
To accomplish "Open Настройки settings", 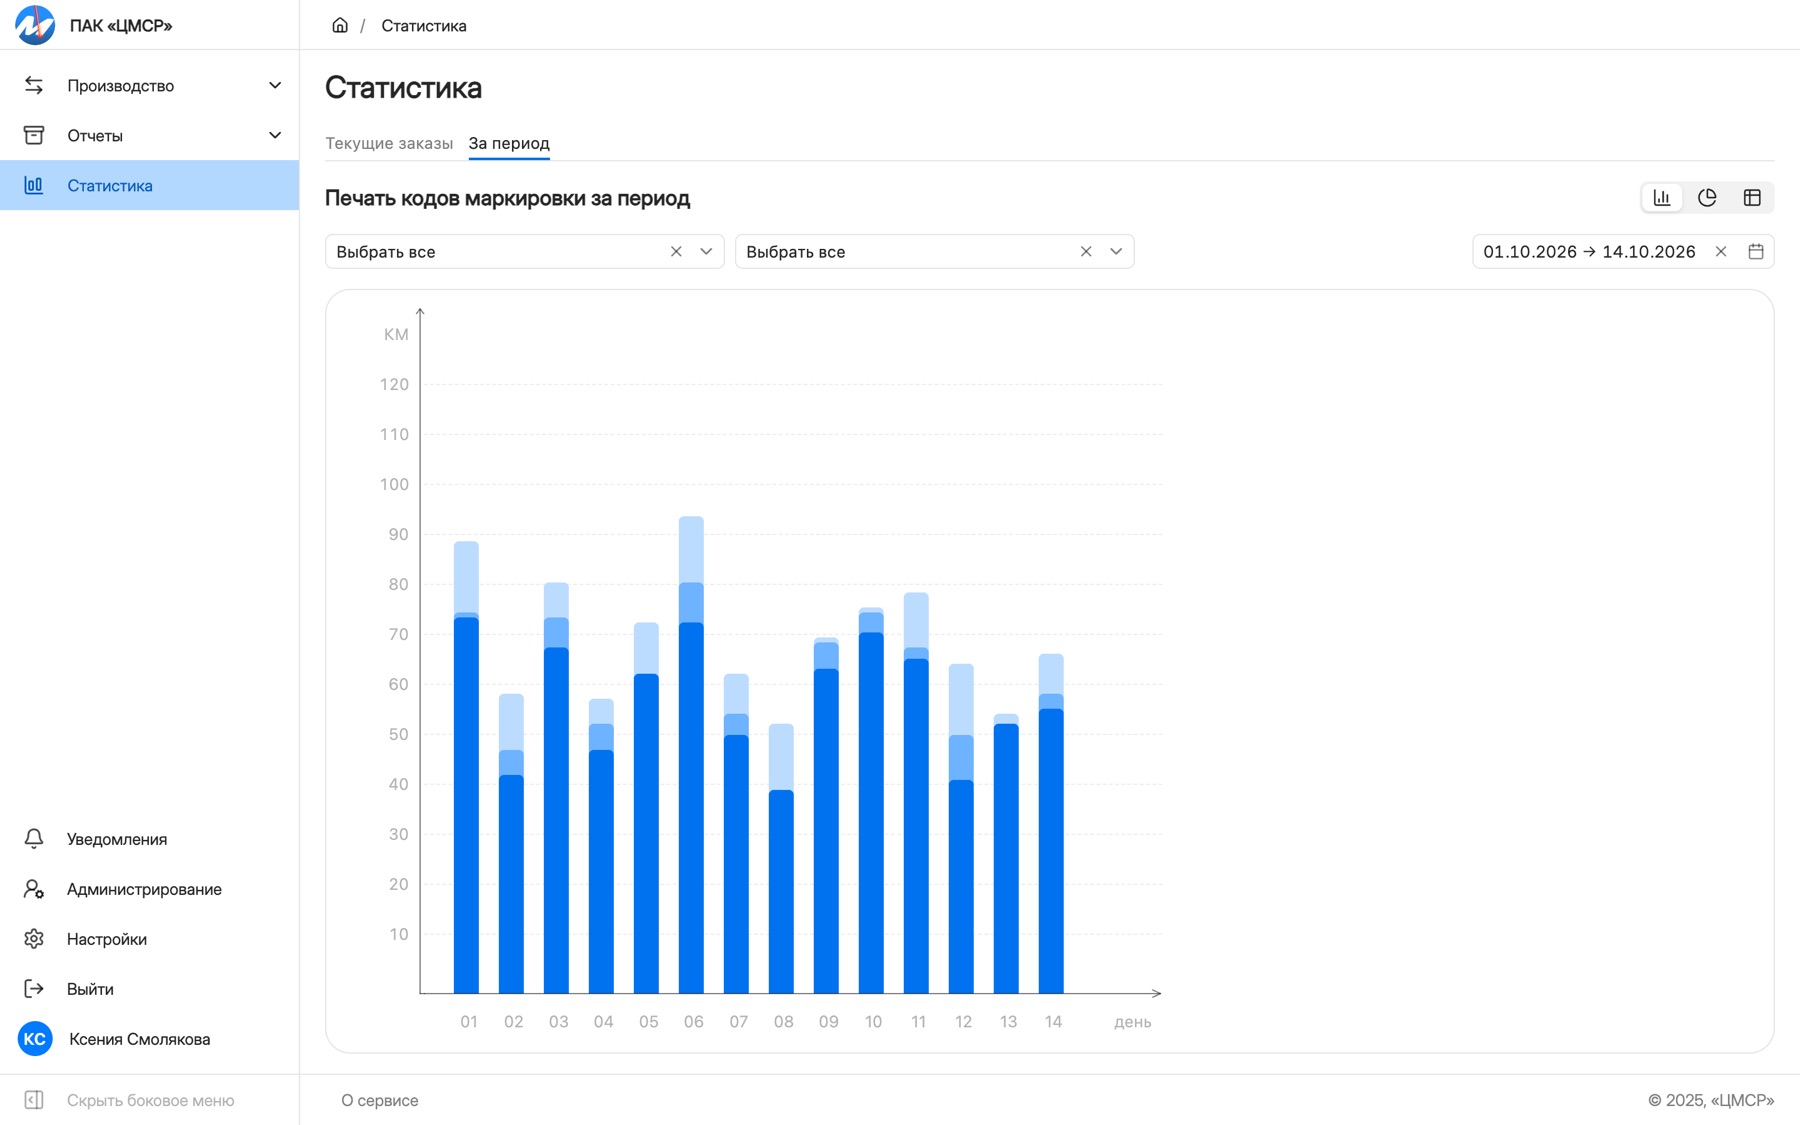I will click(150, 939).
